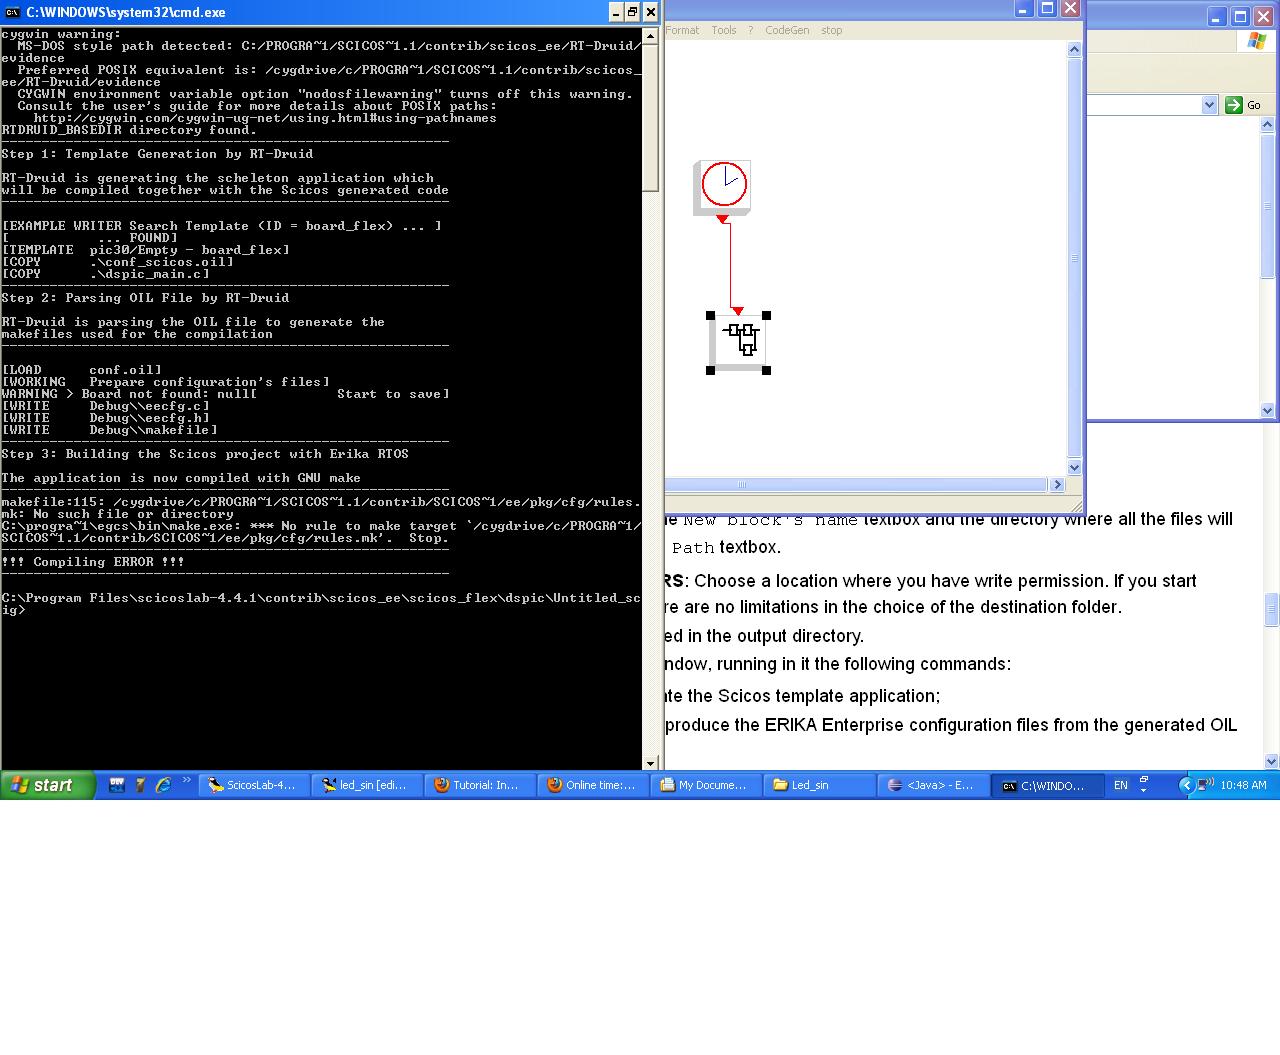This screenshot has width=1280, height=1055.
Task: Switch to Tutorial Firefox taskbar button
Action: (480, 785)
